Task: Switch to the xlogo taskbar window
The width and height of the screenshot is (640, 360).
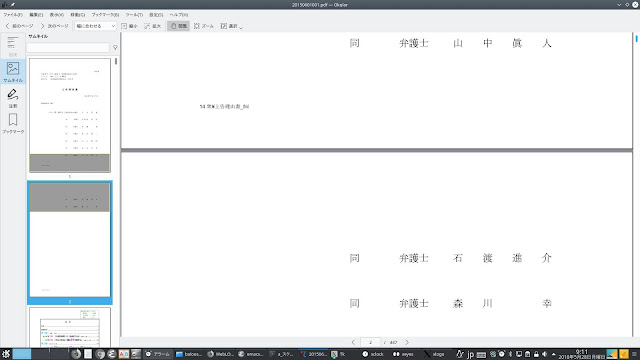Action: tap(437, 354)
